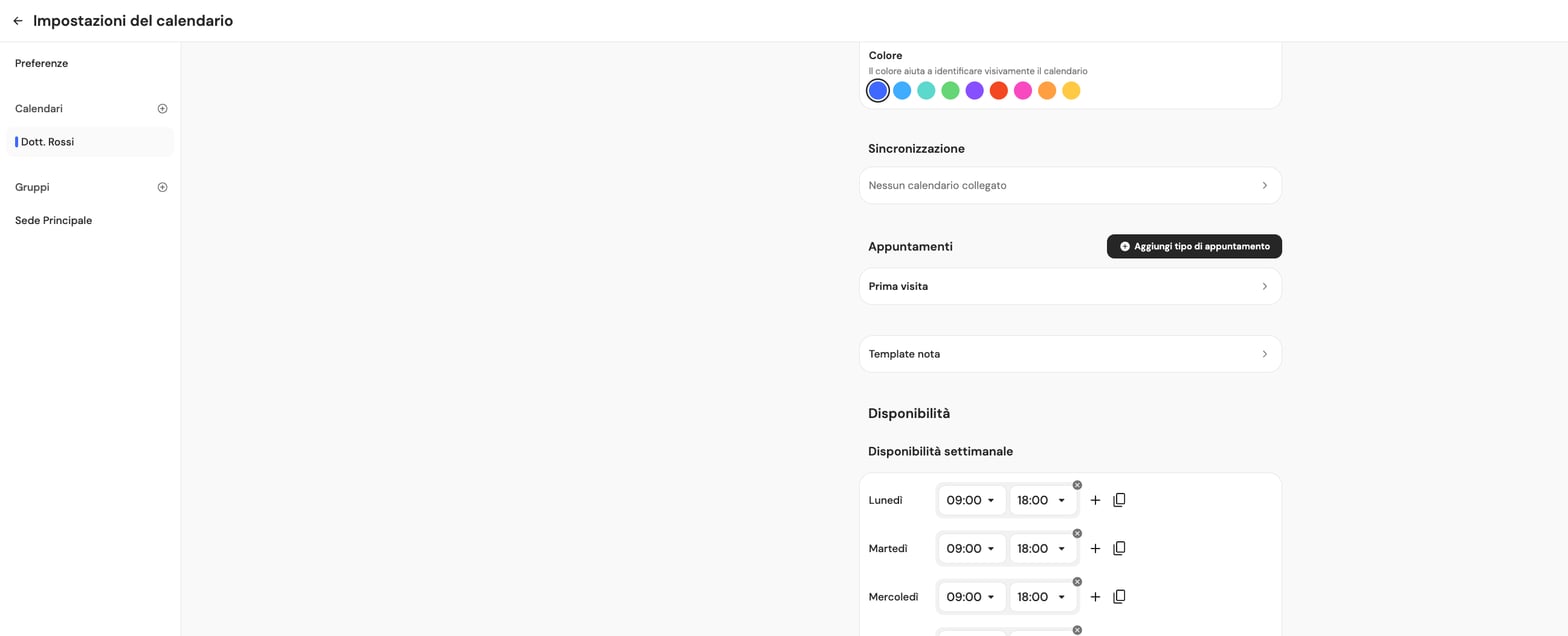Click the Lunedì day label
1568x636 pixels.
(x=886, y=500)
